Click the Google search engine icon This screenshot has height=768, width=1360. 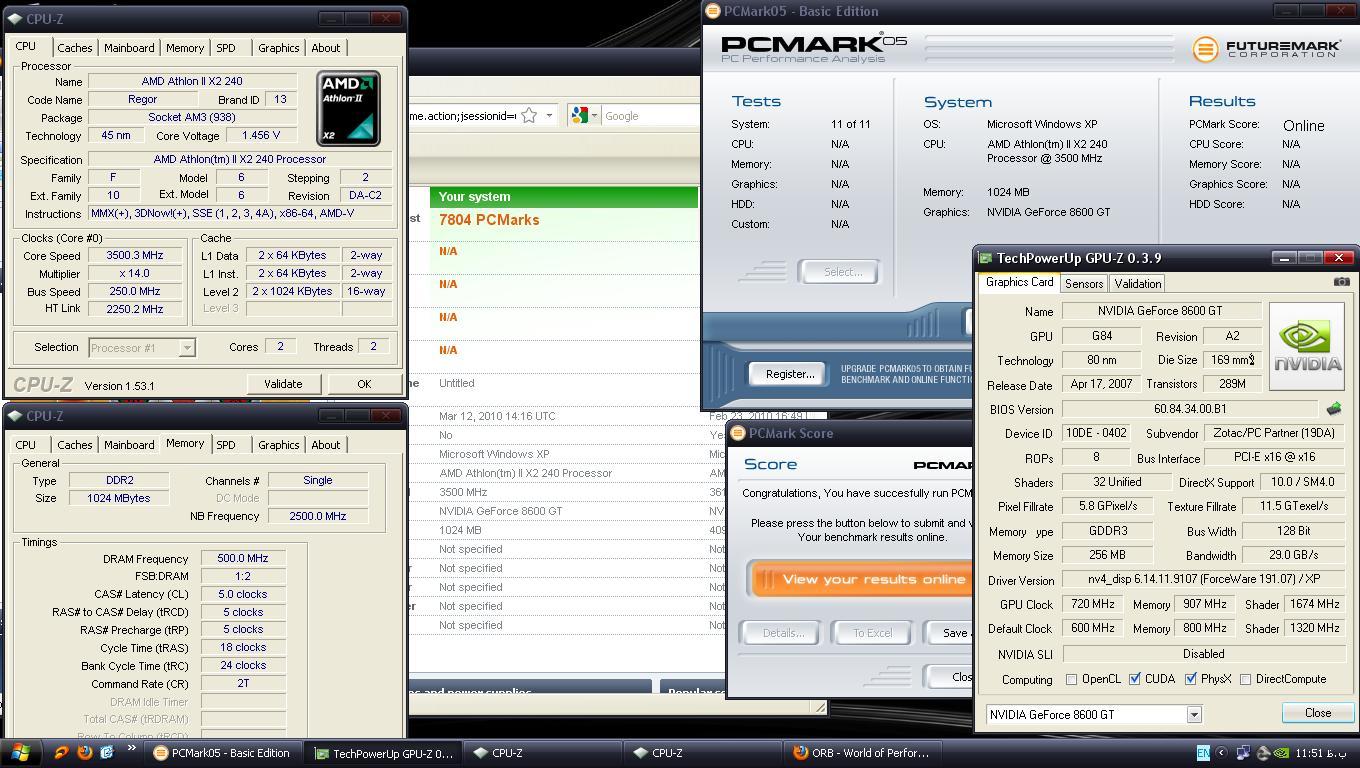click(579, 116)
